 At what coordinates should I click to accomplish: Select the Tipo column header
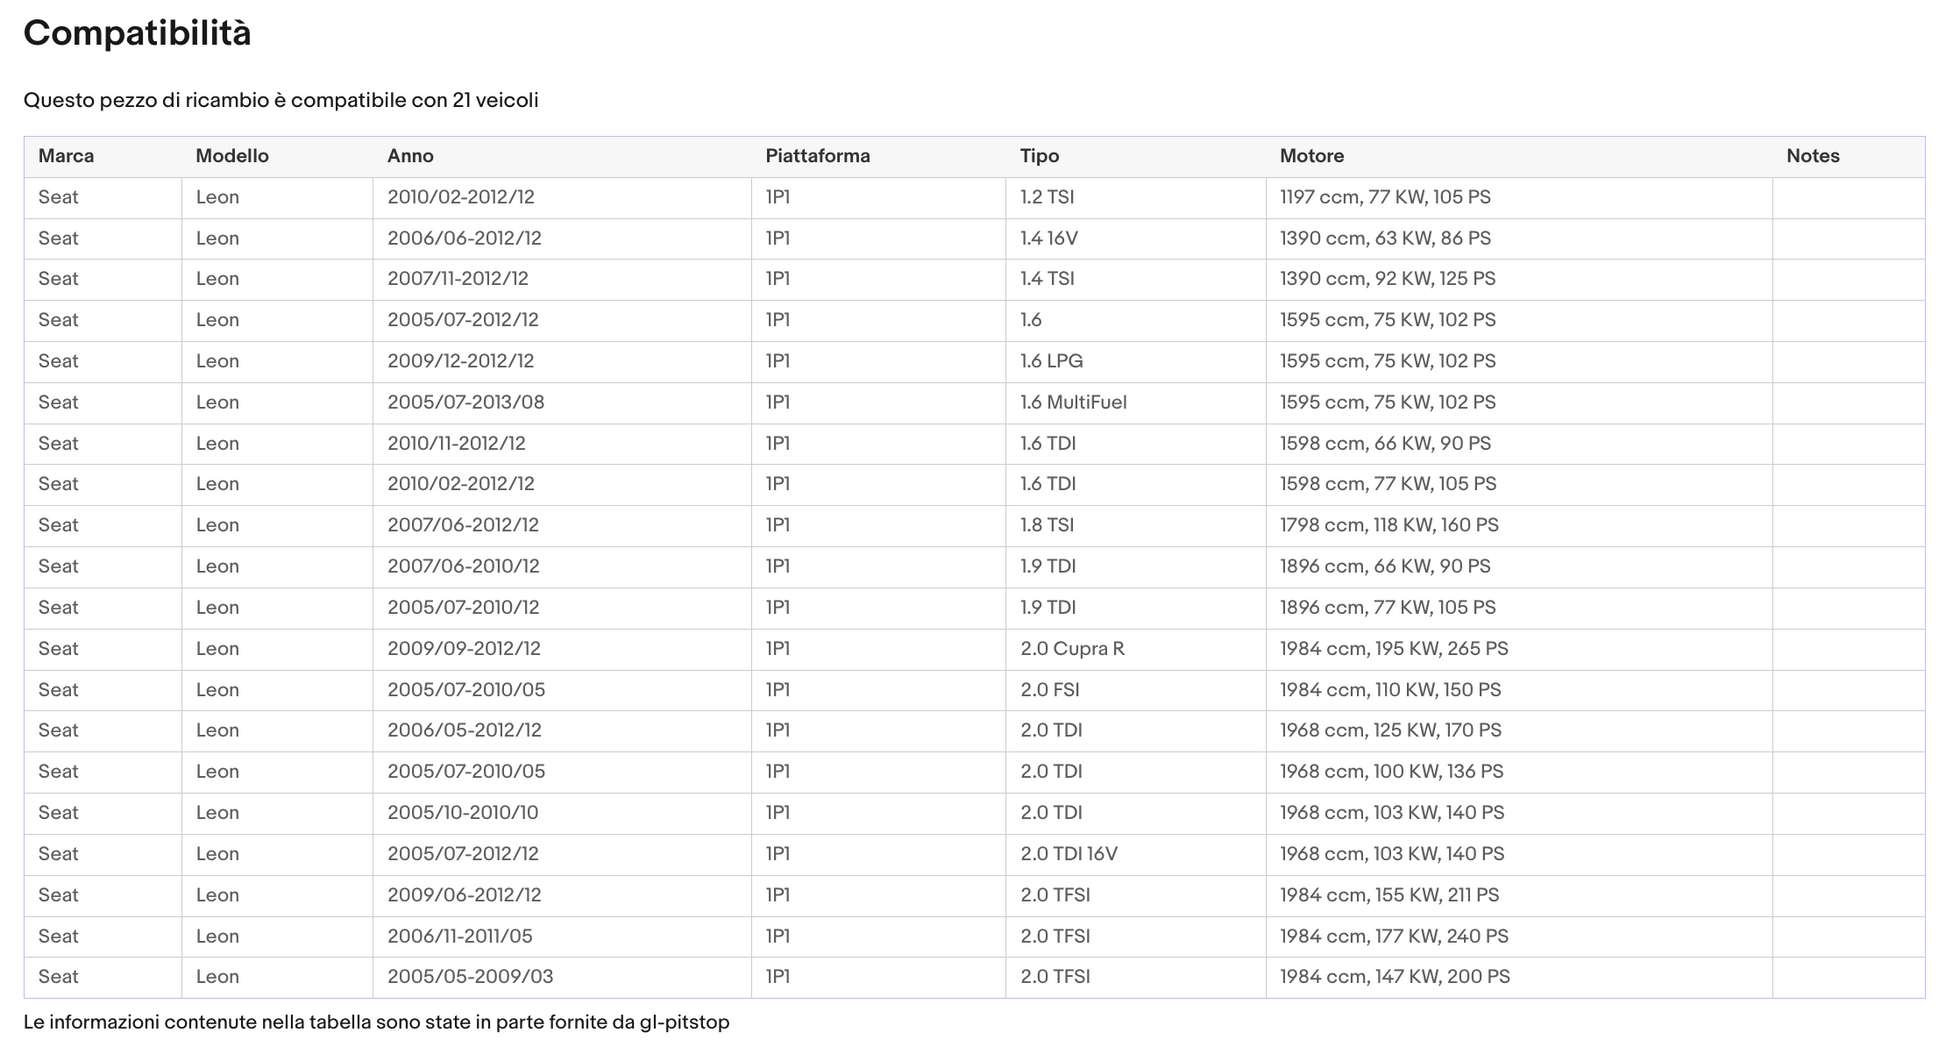click(1039, 156)
